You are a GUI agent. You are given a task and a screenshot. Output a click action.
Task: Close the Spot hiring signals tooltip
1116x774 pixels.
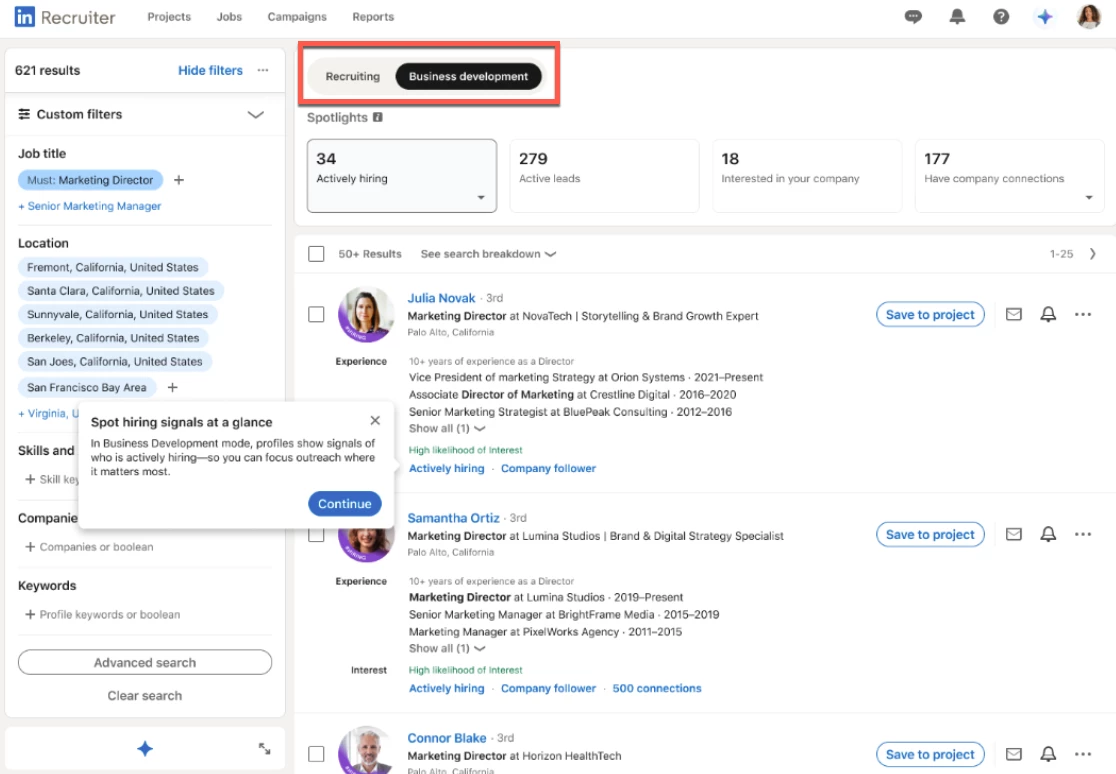point(375,421)
